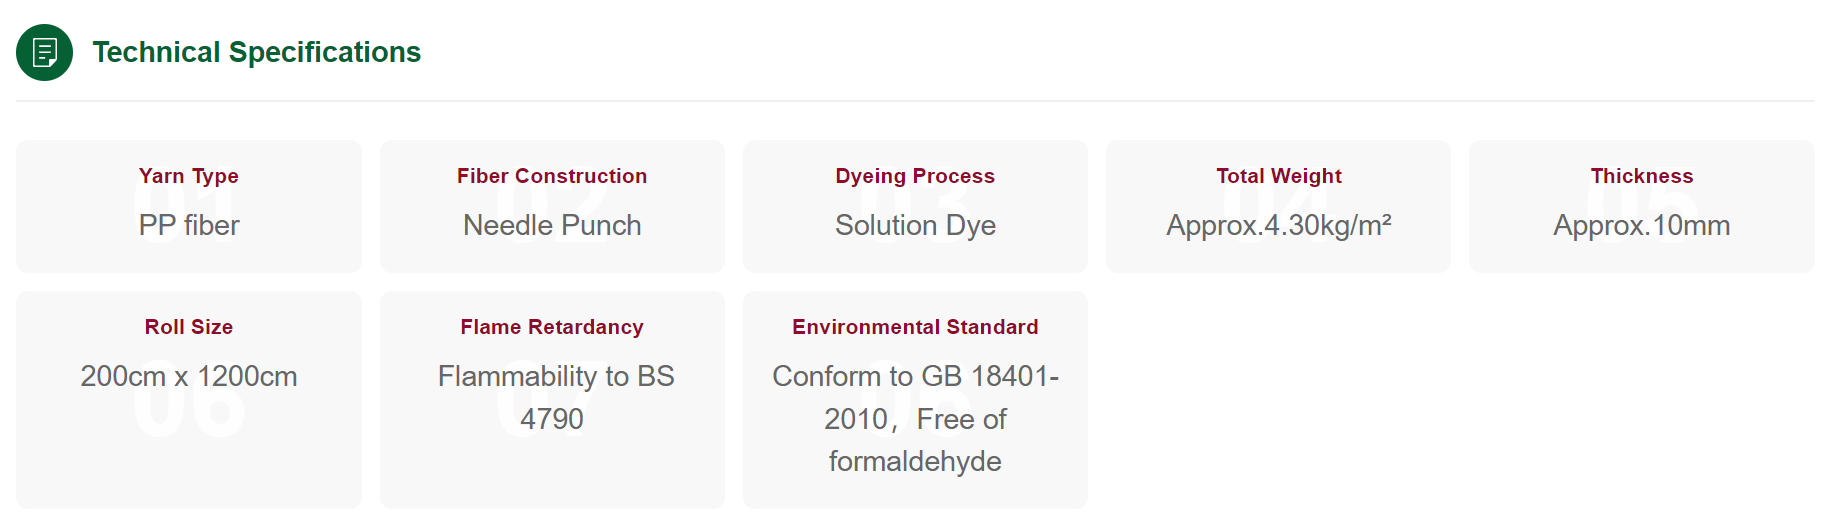Click the Approx.10mm thickness value
Screen dimensions: 1827x529
1642,225
